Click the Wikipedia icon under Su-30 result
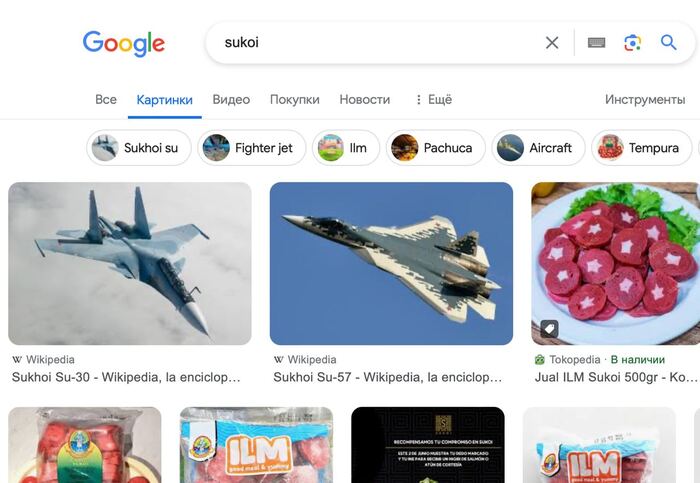This screenshot has height=483, width=700. click(17, 359)
